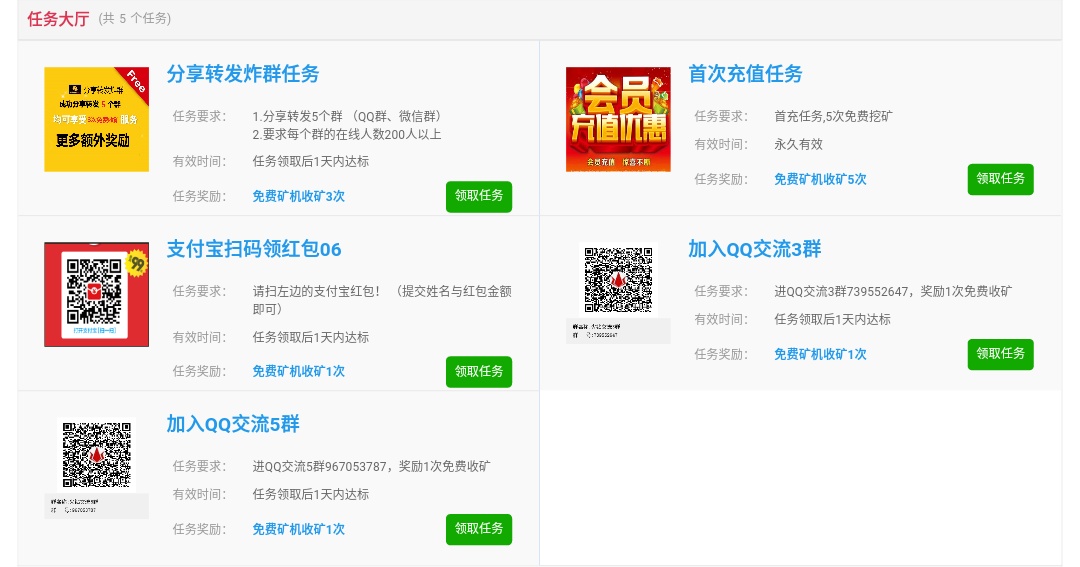The width and height of the screenshot is (1080, 567).
Task: Click the 任务大厅 heading
Action: (x=58, y=19)
